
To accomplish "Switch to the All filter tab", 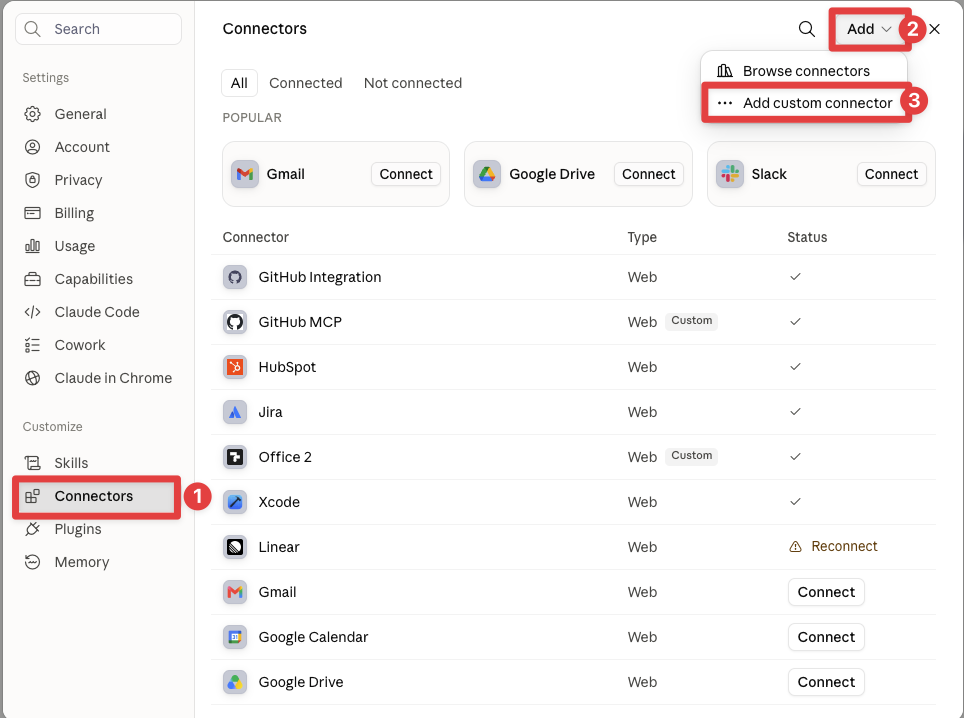I will pyautogui.click(x=239, y=83).
